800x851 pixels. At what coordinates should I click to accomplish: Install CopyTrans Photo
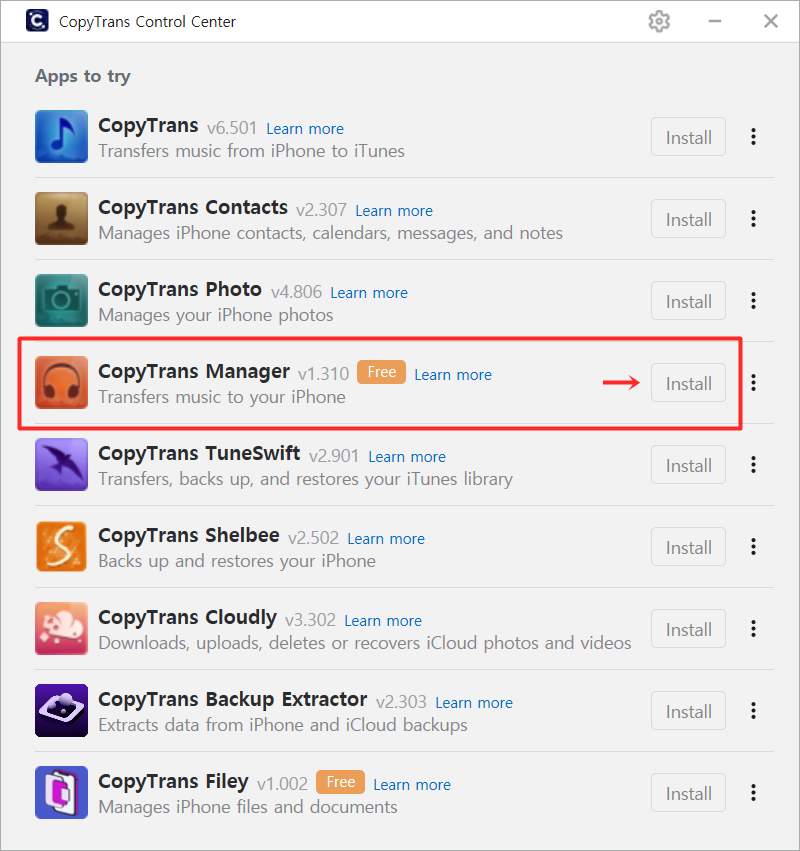pos(688,301)
